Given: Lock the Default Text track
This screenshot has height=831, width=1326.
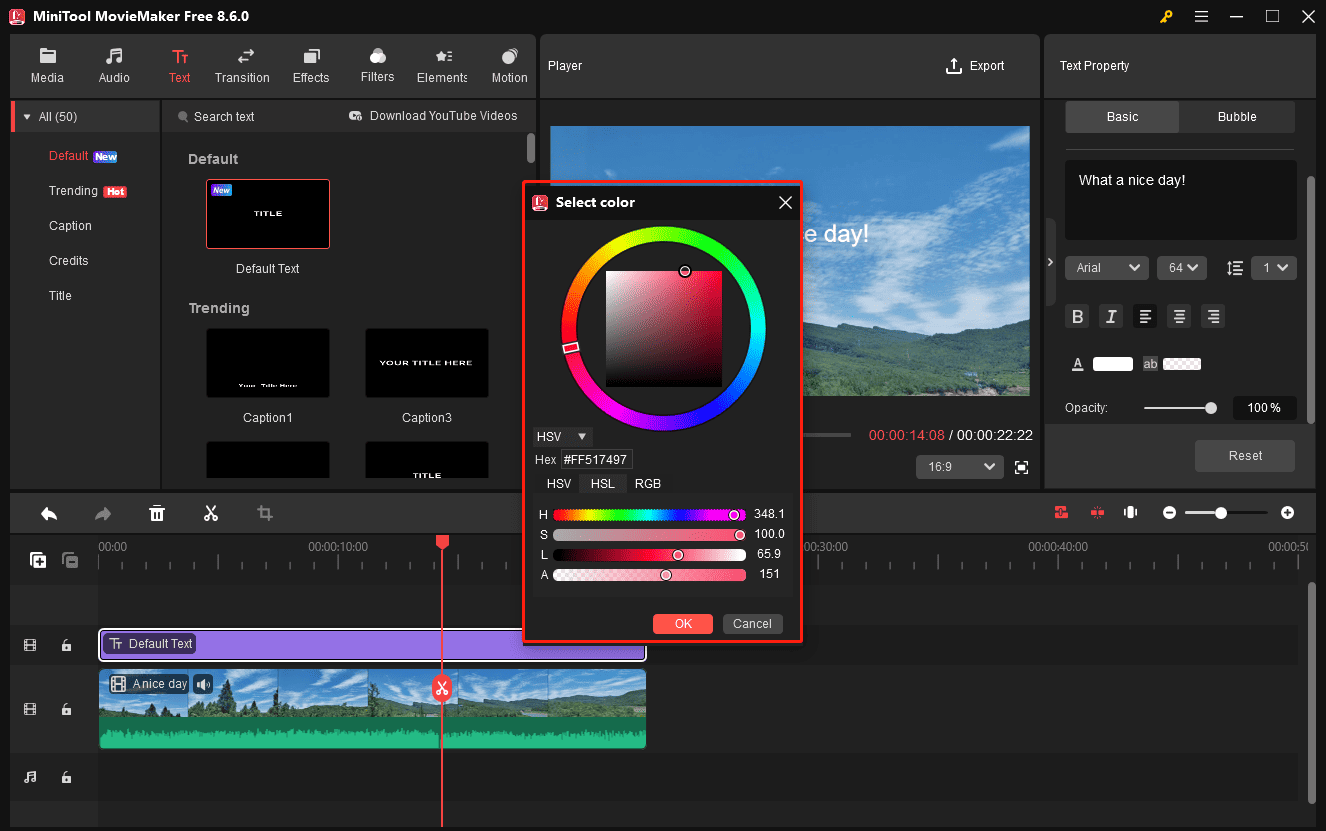Looking at the screenshot, I should tap(66, 645).
